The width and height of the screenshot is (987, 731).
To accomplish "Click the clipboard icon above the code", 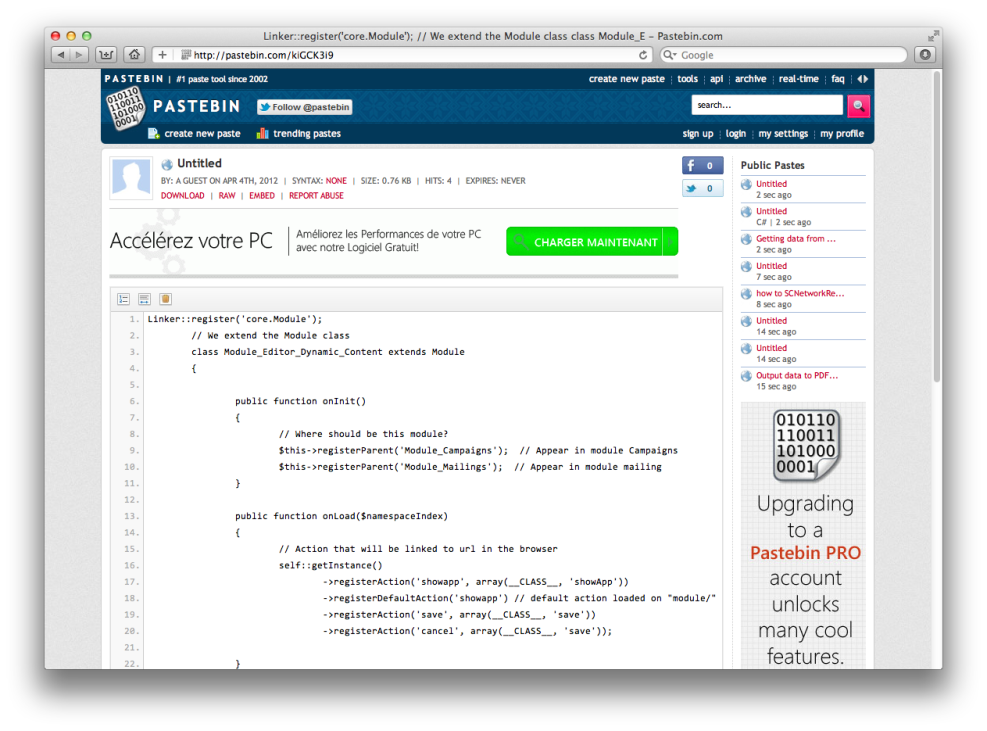I will click(165, 299).
